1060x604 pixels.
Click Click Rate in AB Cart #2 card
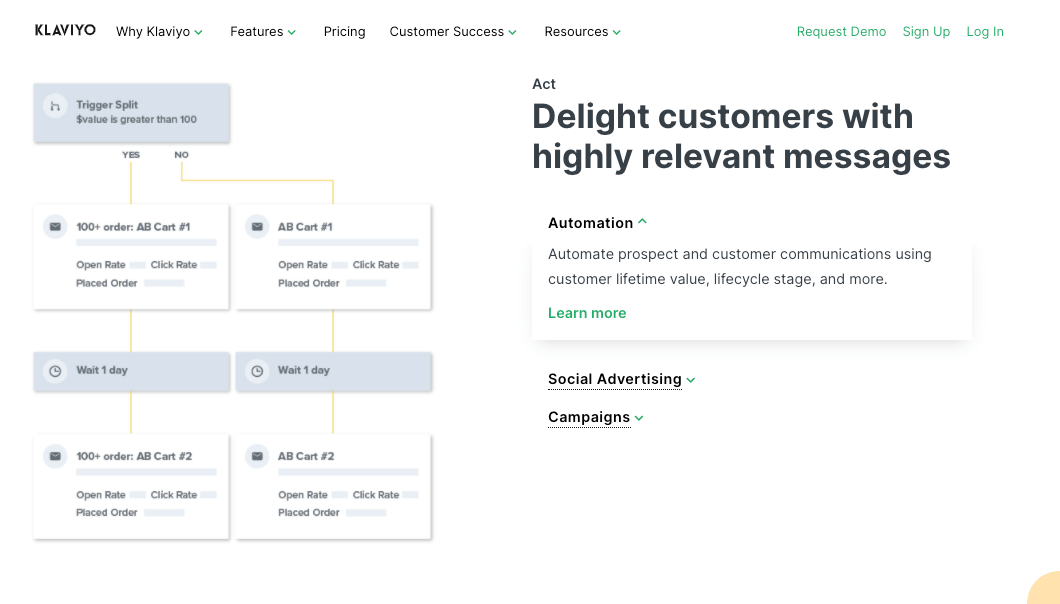tap(376, 495)
